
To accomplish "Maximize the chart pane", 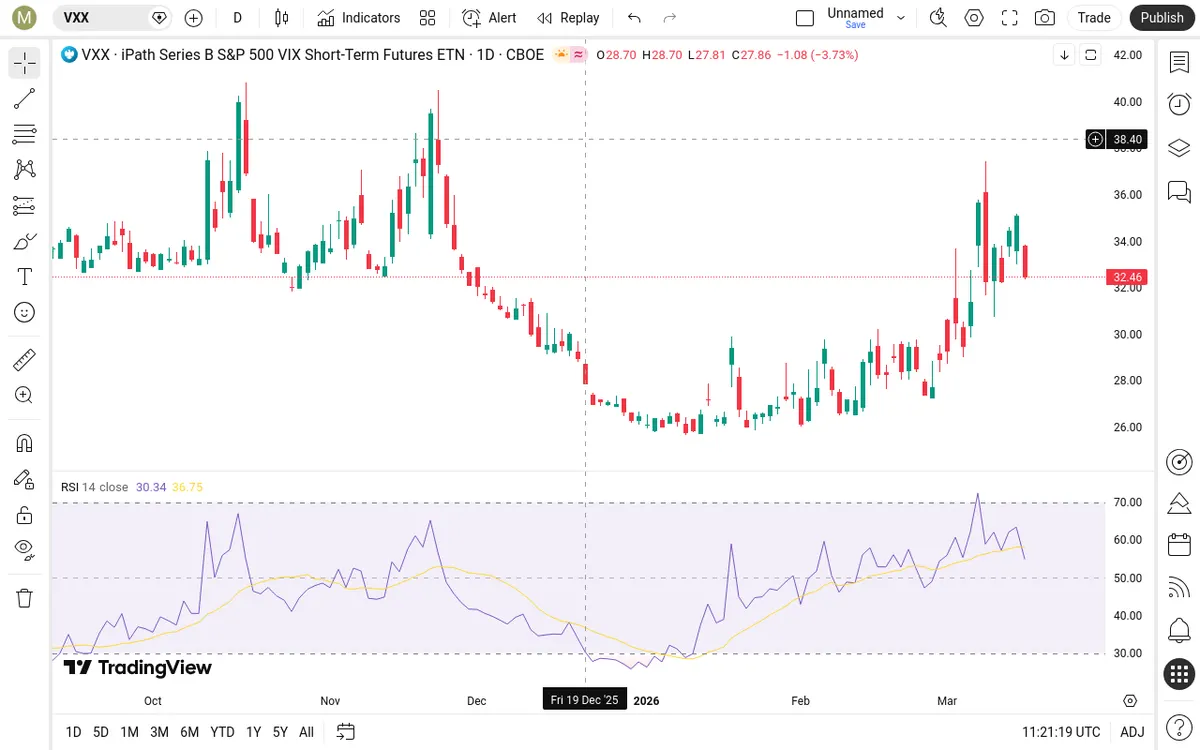I will [x=1091, y=55].
